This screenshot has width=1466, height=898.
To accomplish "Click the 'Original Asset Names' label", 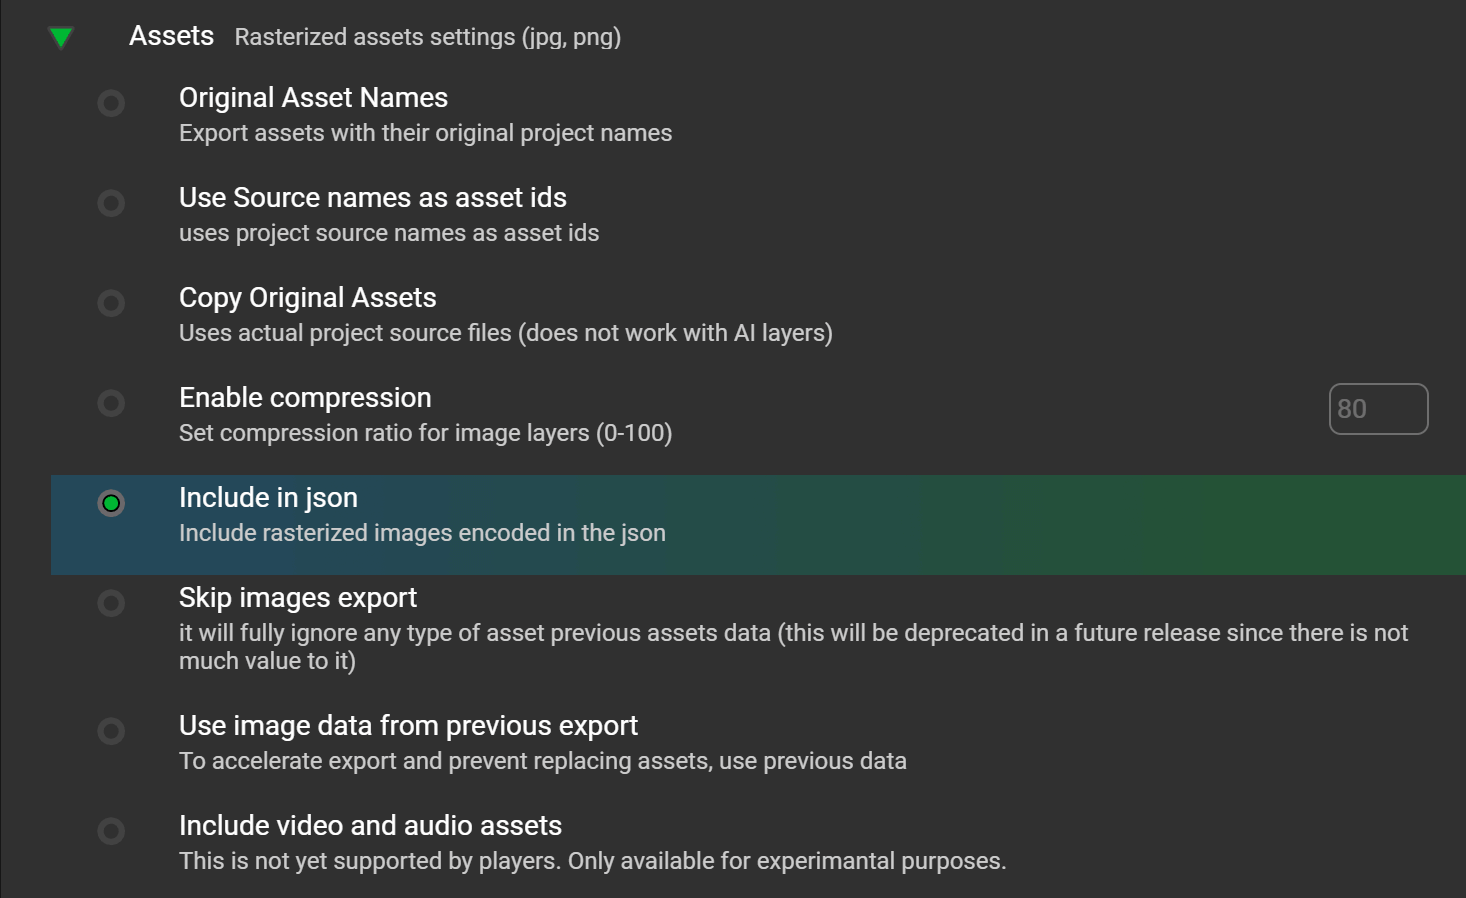I will [313, 97].
